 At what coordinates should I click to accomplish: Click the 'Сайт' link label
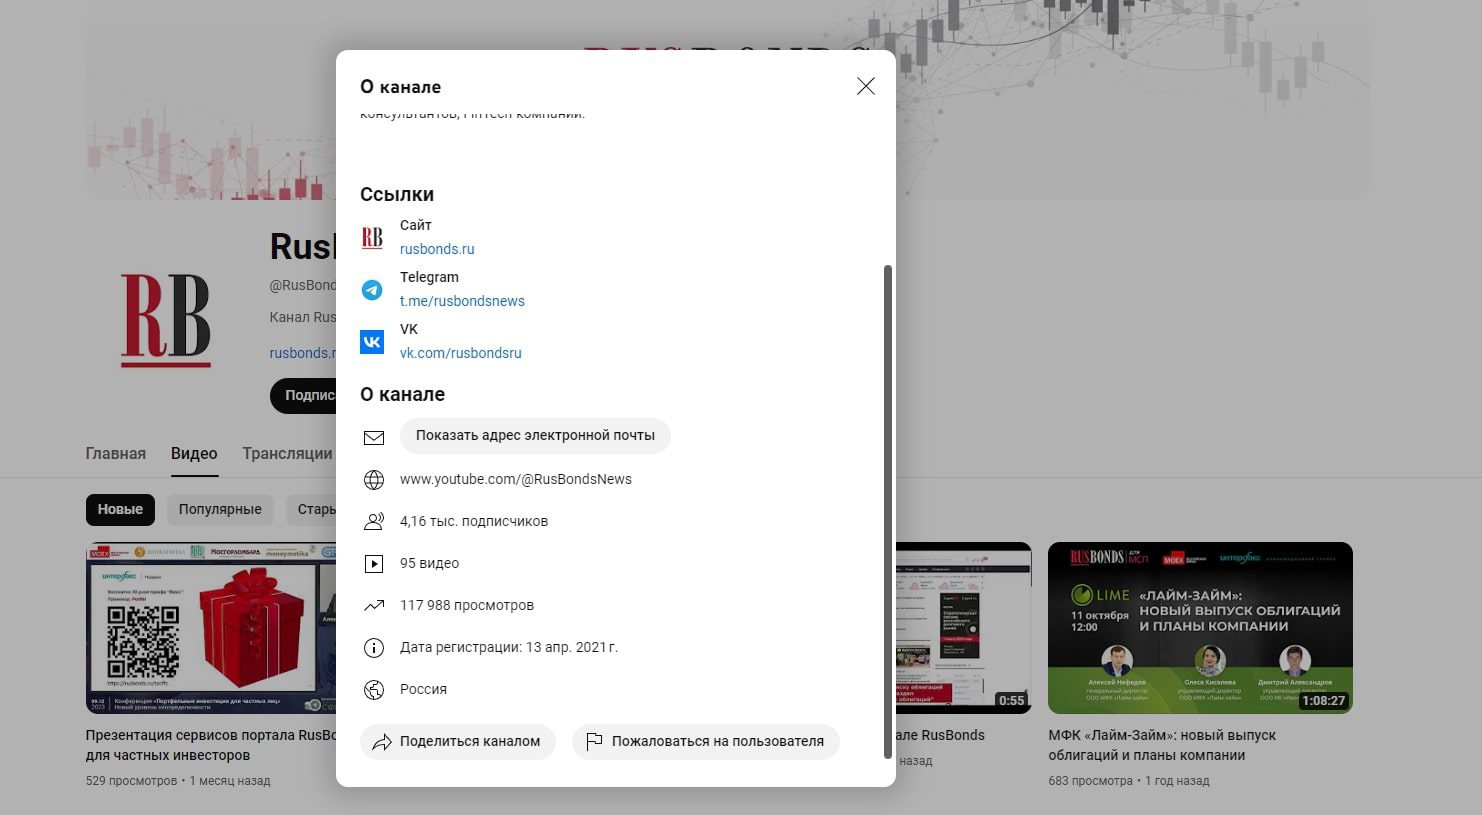click(x=416, y=226)
